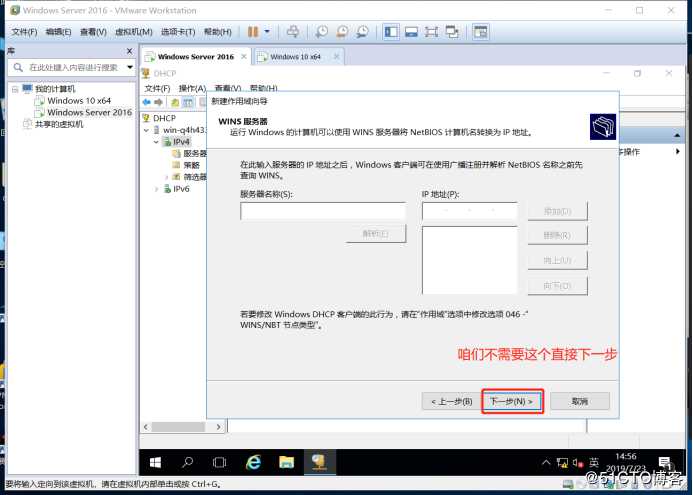Screen dimensions: 693x495
Task: Click the 下一步(N) next button
Action: [x=512, y=401]
